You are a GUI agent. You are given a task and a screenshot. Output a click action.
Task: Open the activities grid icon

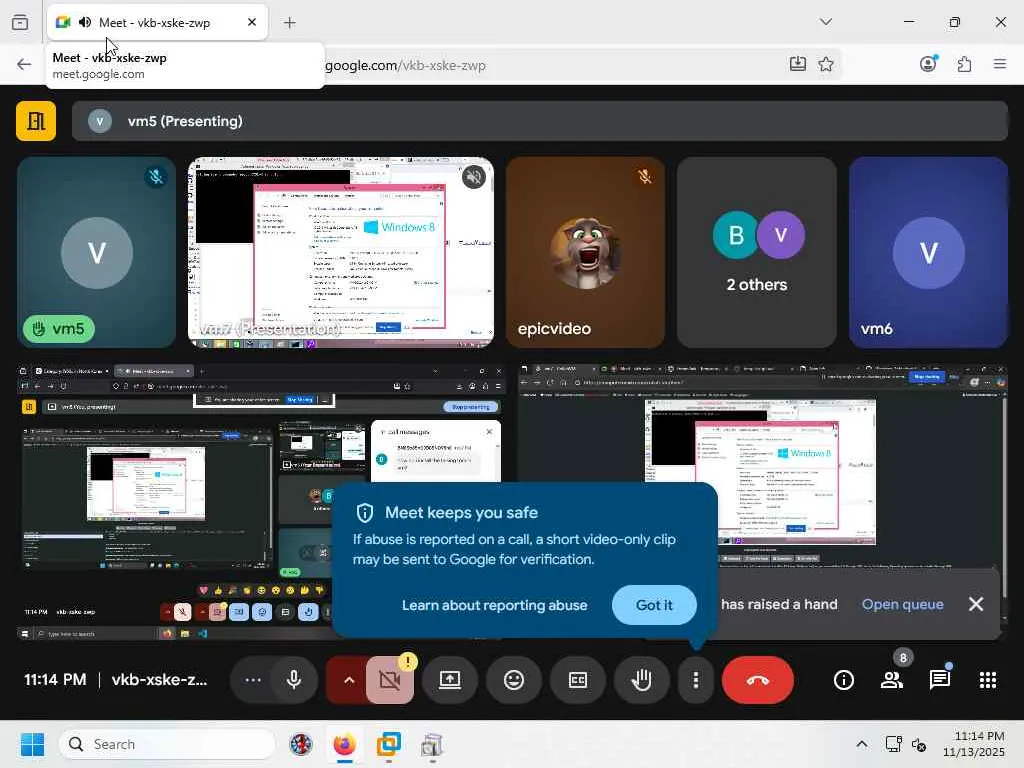pyautogui.click(x=988, y=680)
